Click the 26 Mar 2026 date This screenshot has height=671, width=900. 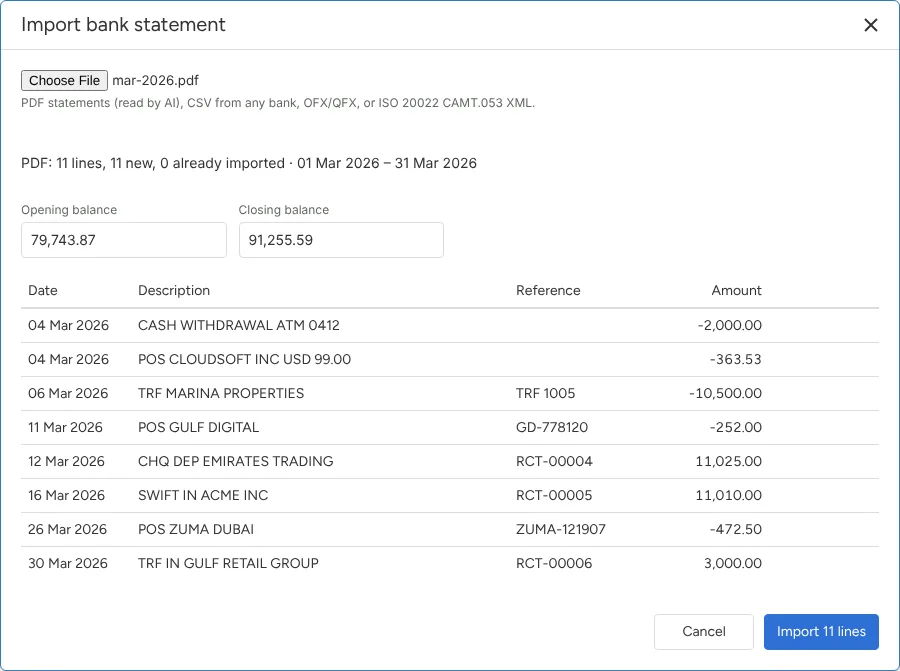68,529
